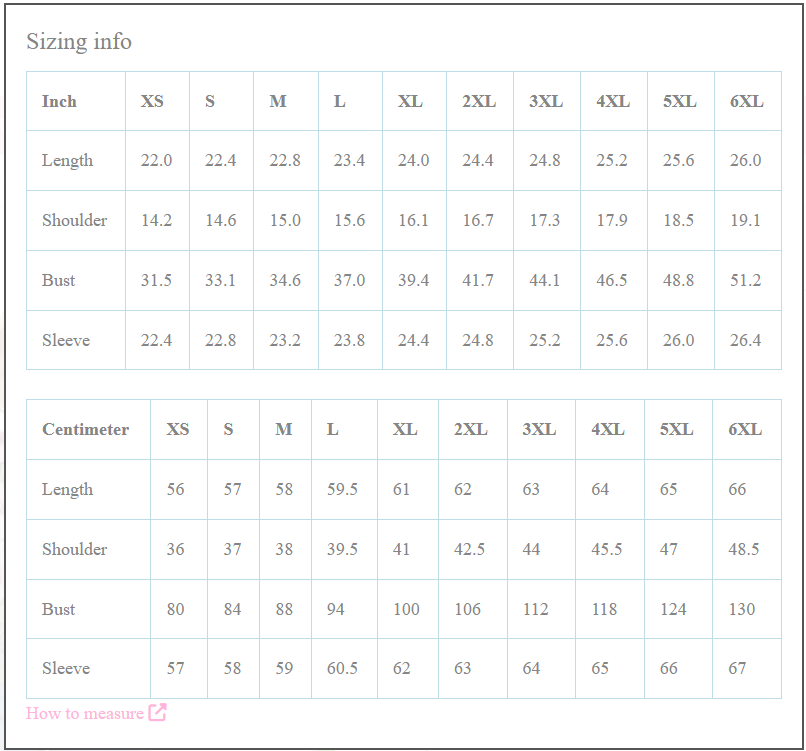Select the Bust row label in Inch table
Image resolution: width=806 pixels, height=751 pixels.
pyautogui.click(x=59, y=280)
